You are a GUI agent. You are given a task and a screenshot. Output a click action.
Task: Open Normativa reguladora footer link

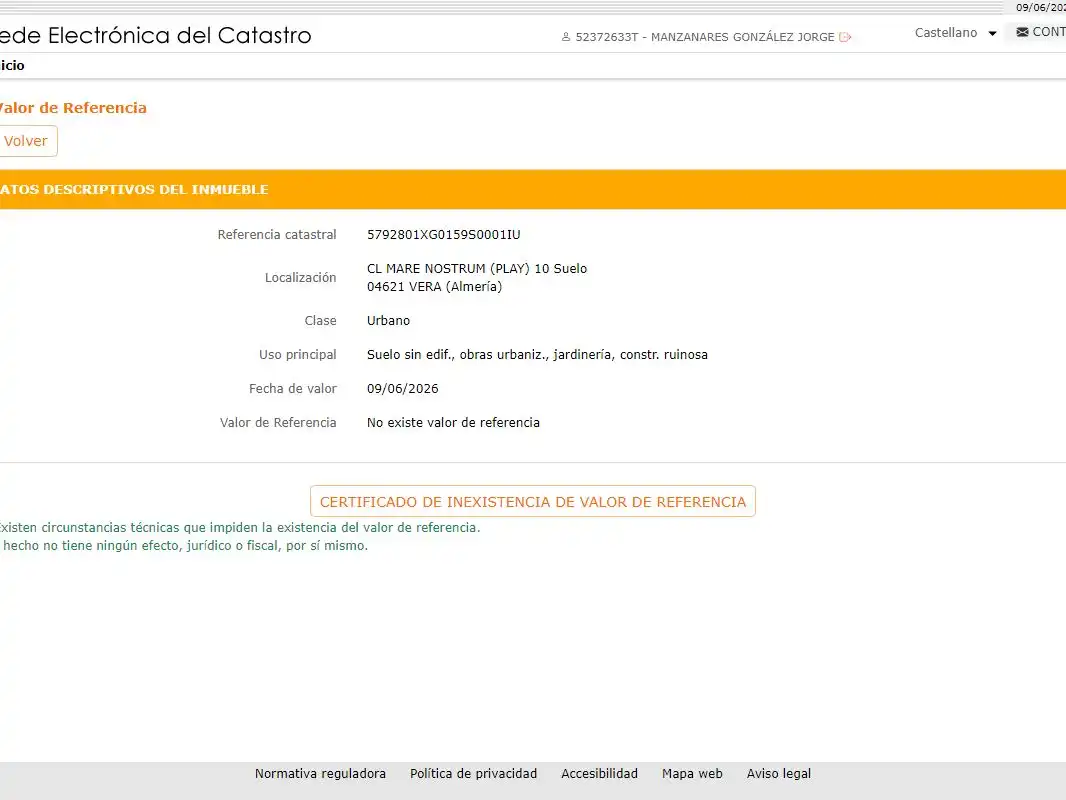(x=320, y=773)
